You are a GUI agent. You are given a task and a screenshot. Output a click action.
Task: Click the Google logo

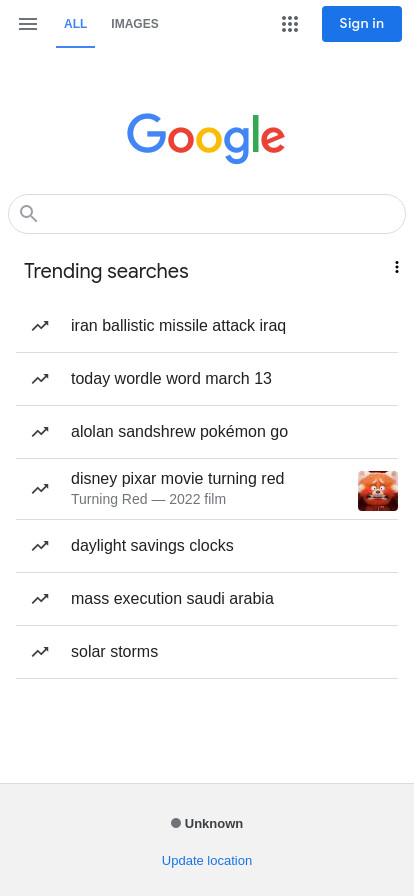[x=206, y=138]
